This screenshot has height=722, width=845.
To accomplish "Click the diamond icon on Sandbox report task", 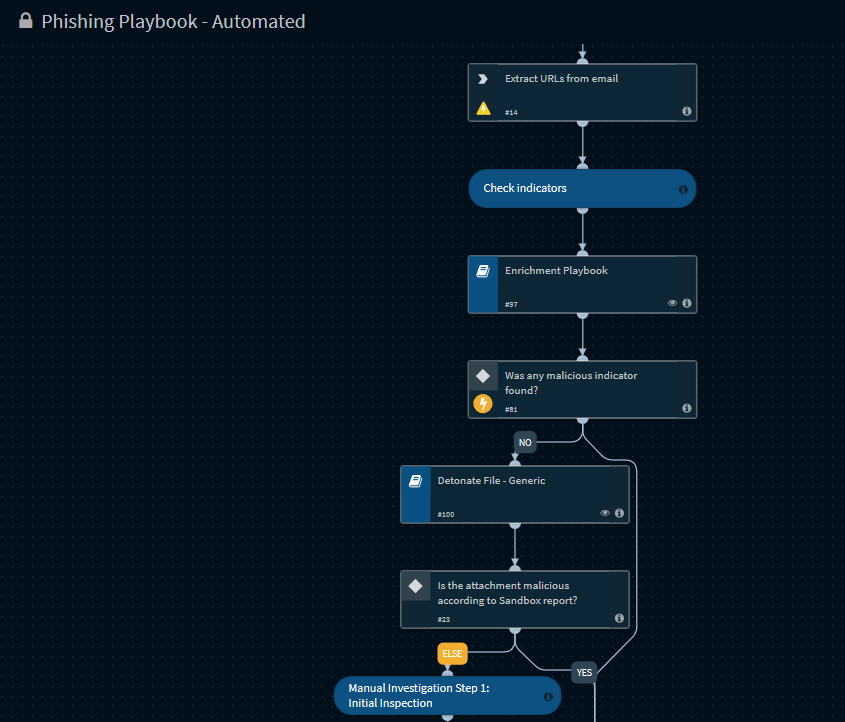I will [x=415, y=586].
